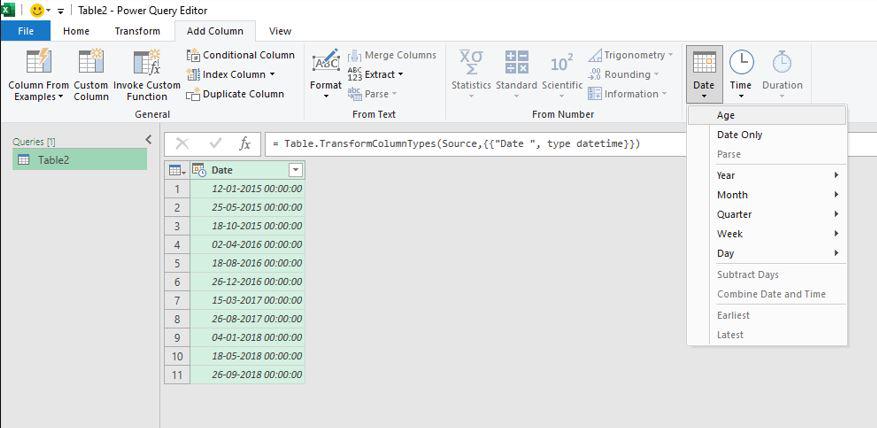Add a Conditional Column

click(x=241, y=55)
